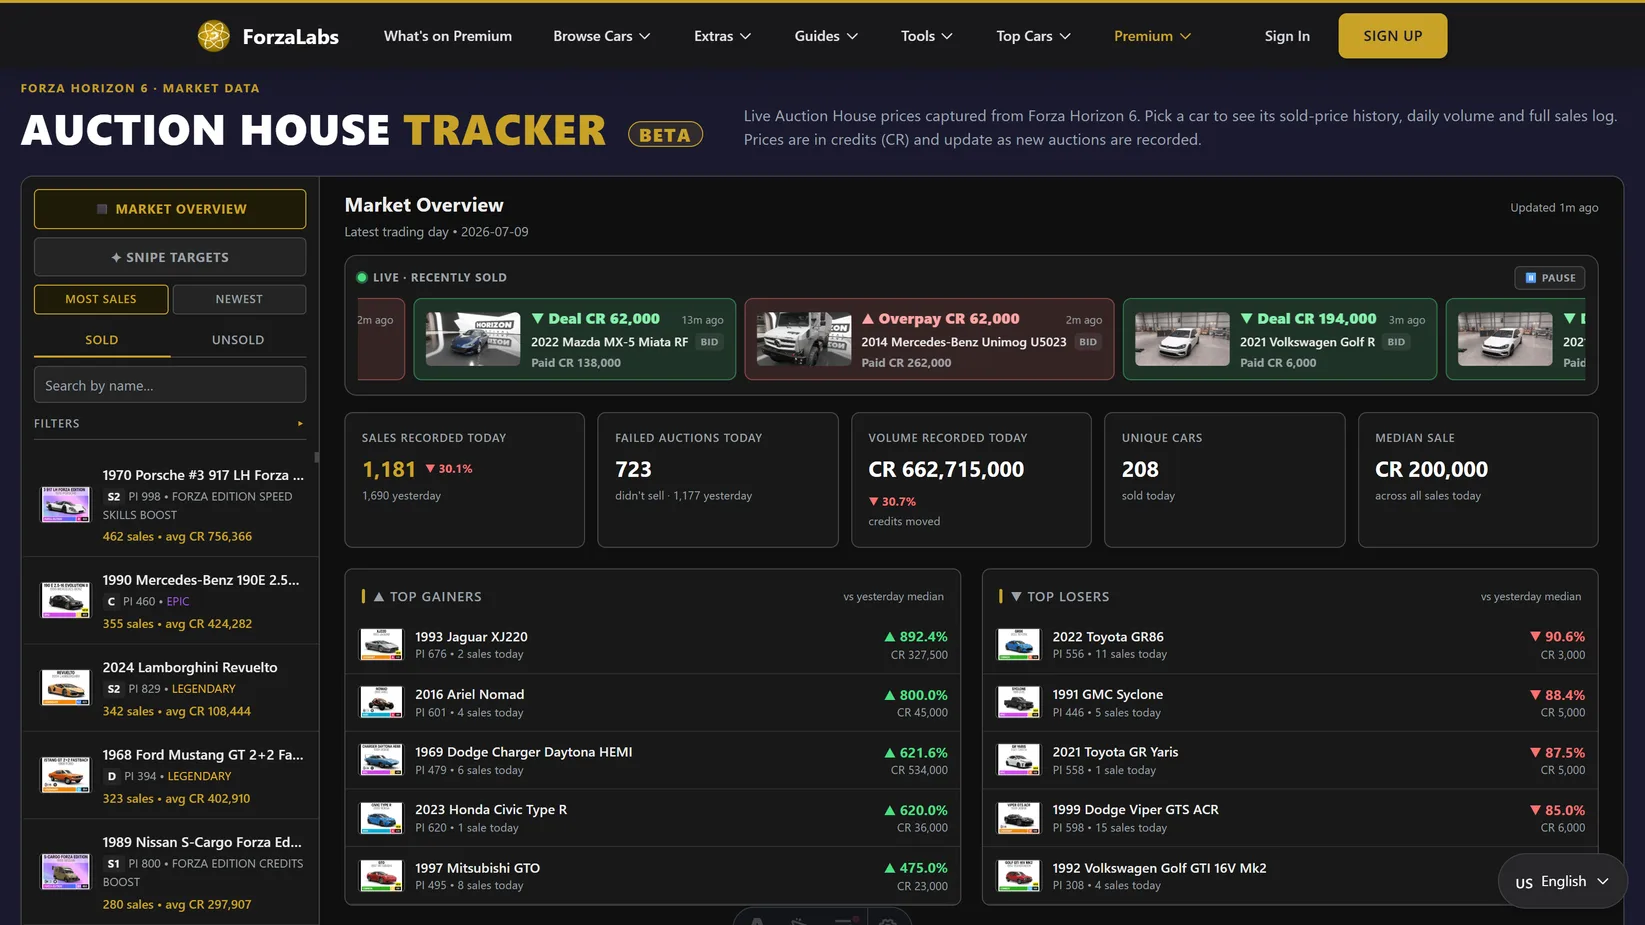The width and height of the screenshot is (1645, 925).
Task: Click the 892.4% gain value
Action: point(915,637)
